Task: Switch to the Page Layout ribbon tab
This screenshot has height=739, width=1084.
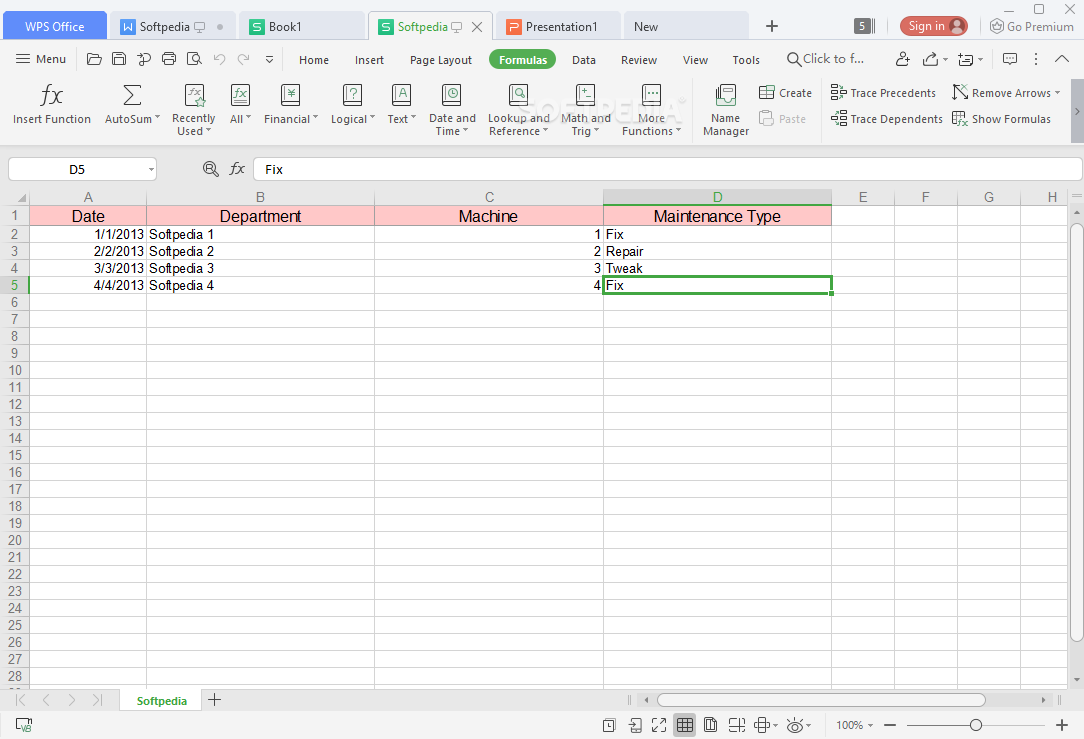Action: pos(440,60)
